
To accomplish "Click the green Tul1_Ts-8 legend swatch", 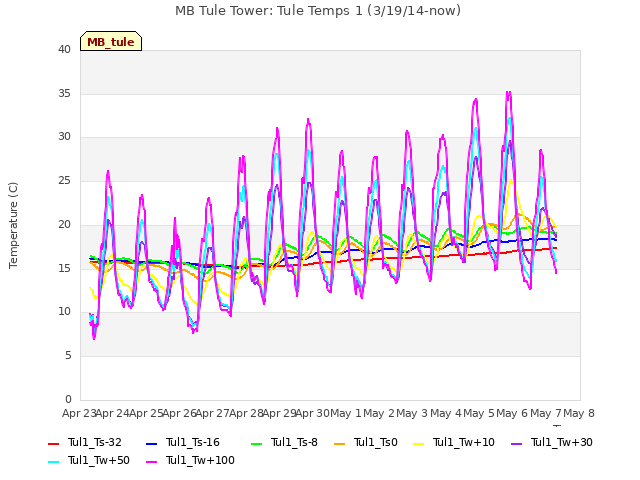I will [x=256, y=444].
